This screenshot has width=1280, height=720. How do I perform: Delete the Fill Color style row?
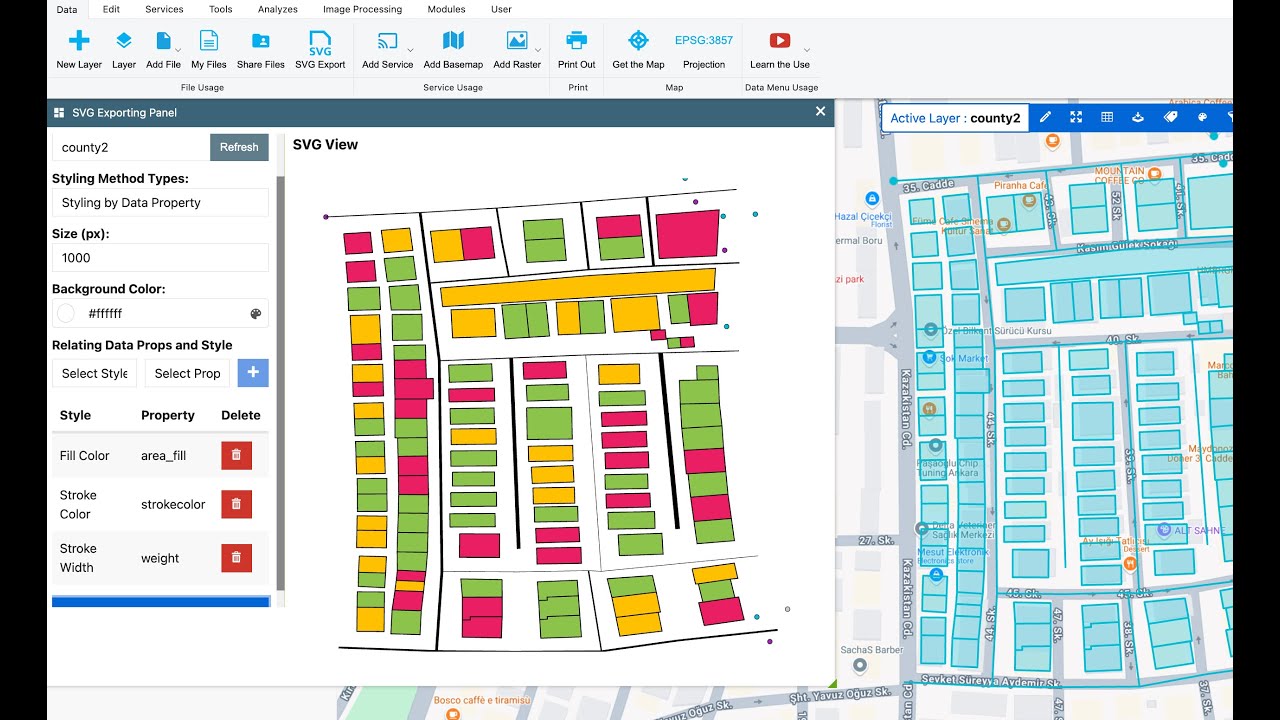[236, 455]
